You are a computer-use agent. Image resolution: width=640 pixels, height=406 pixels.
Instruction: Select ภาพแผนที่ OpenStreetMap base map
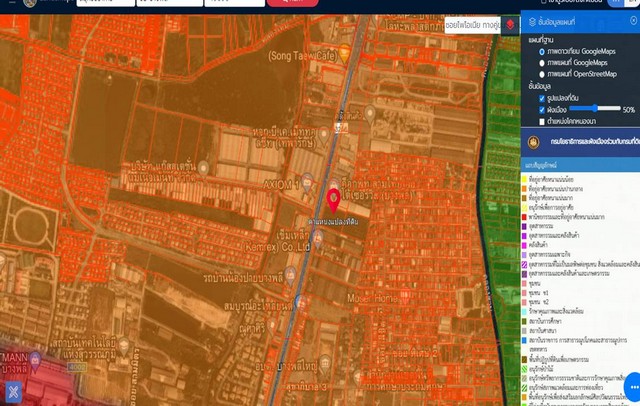[542, 75]
